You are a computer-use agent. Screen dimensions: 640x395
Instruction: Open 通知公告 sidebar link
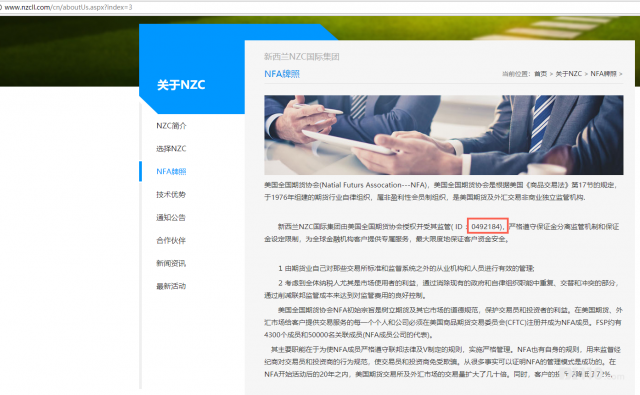pos(171,217)
